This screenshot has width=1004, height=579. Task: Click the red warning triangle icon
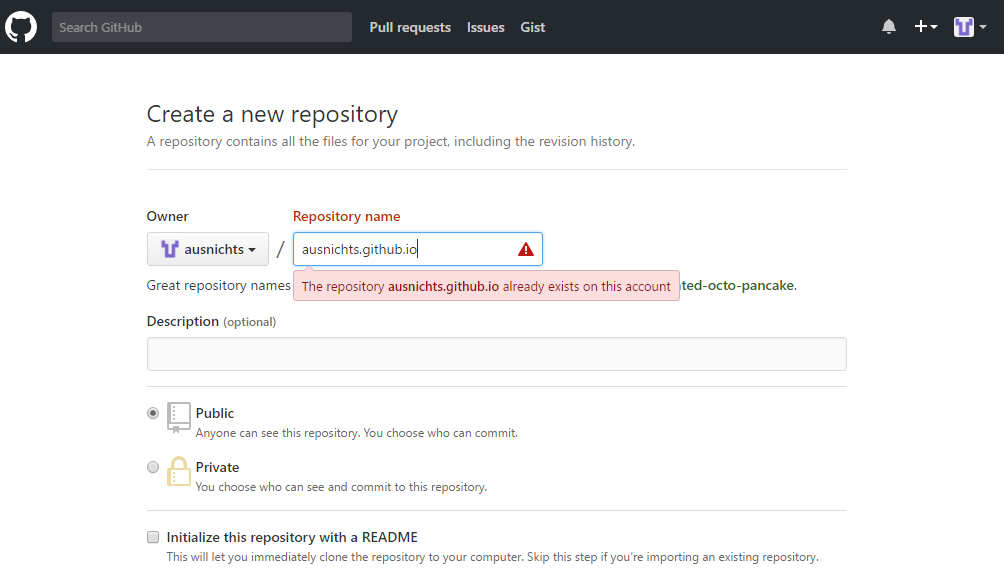click(526, 249)
